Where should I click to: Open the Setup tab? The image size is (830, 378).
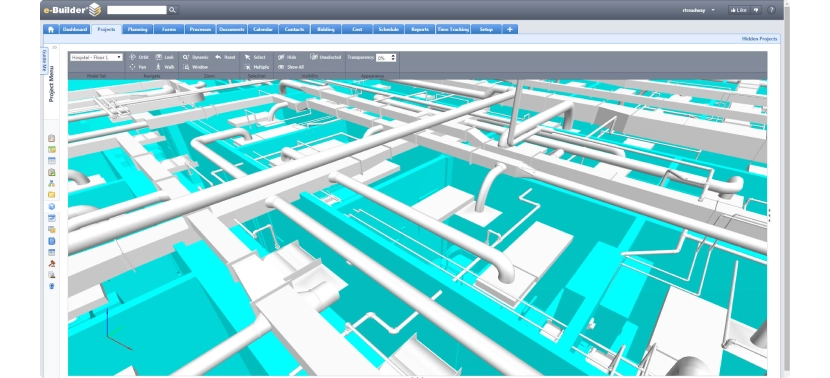tap(486, 30)
